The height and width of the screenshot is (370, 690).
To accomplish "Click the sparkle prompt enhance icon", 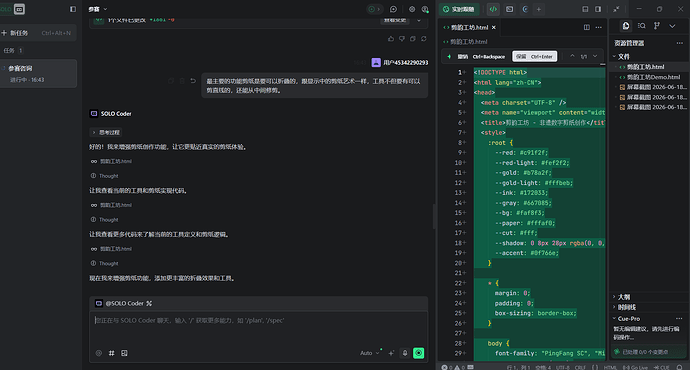I will (391, 353).
